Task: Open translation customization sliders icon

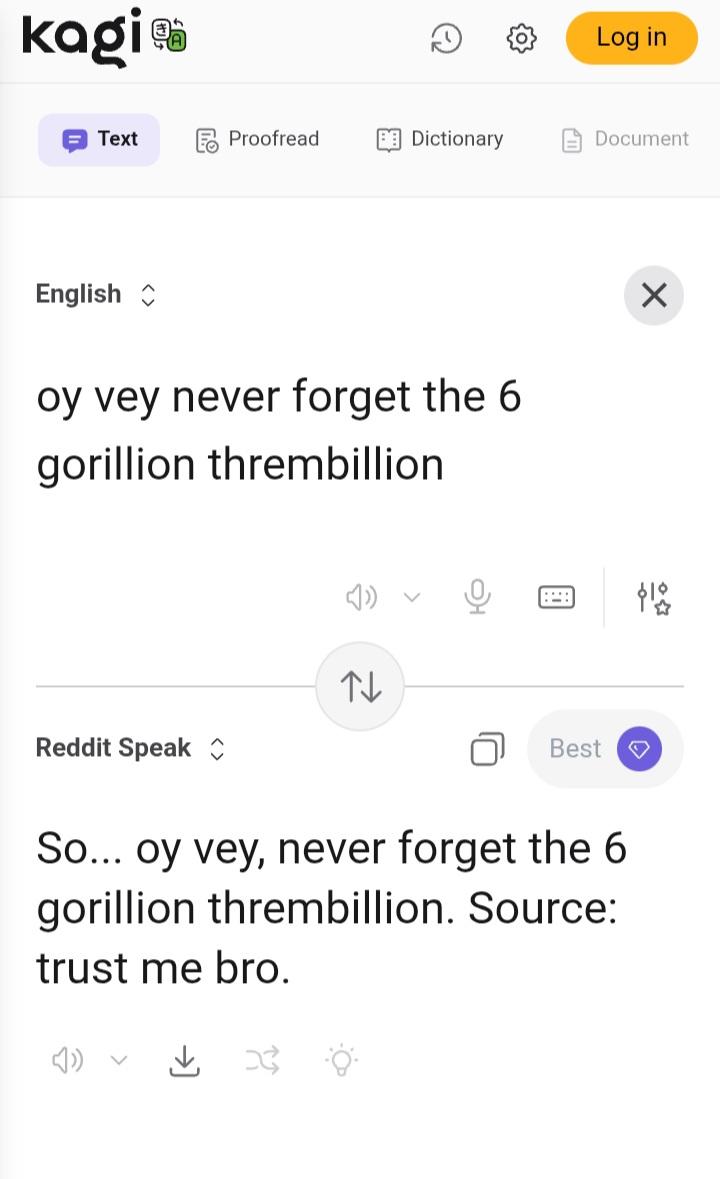Action: point(653,597)
